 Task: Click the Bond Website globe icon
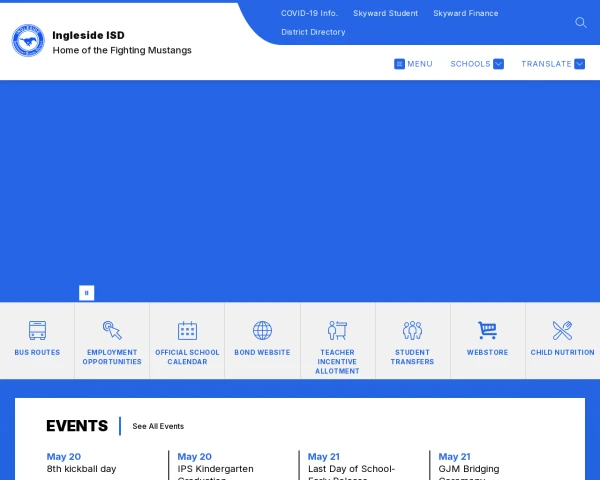click(x=262, y=330)
